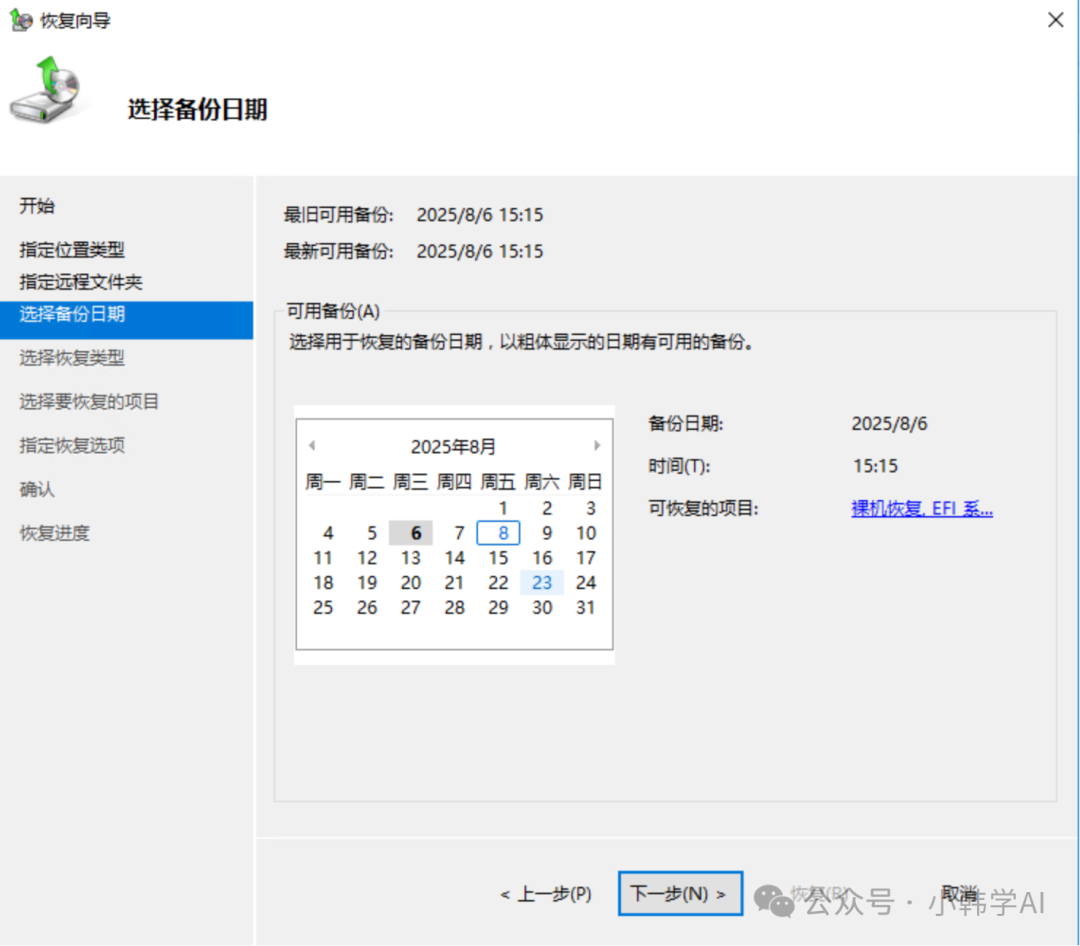Click the 下一步(N) button
1080x946 pixels.
[680, 894]
